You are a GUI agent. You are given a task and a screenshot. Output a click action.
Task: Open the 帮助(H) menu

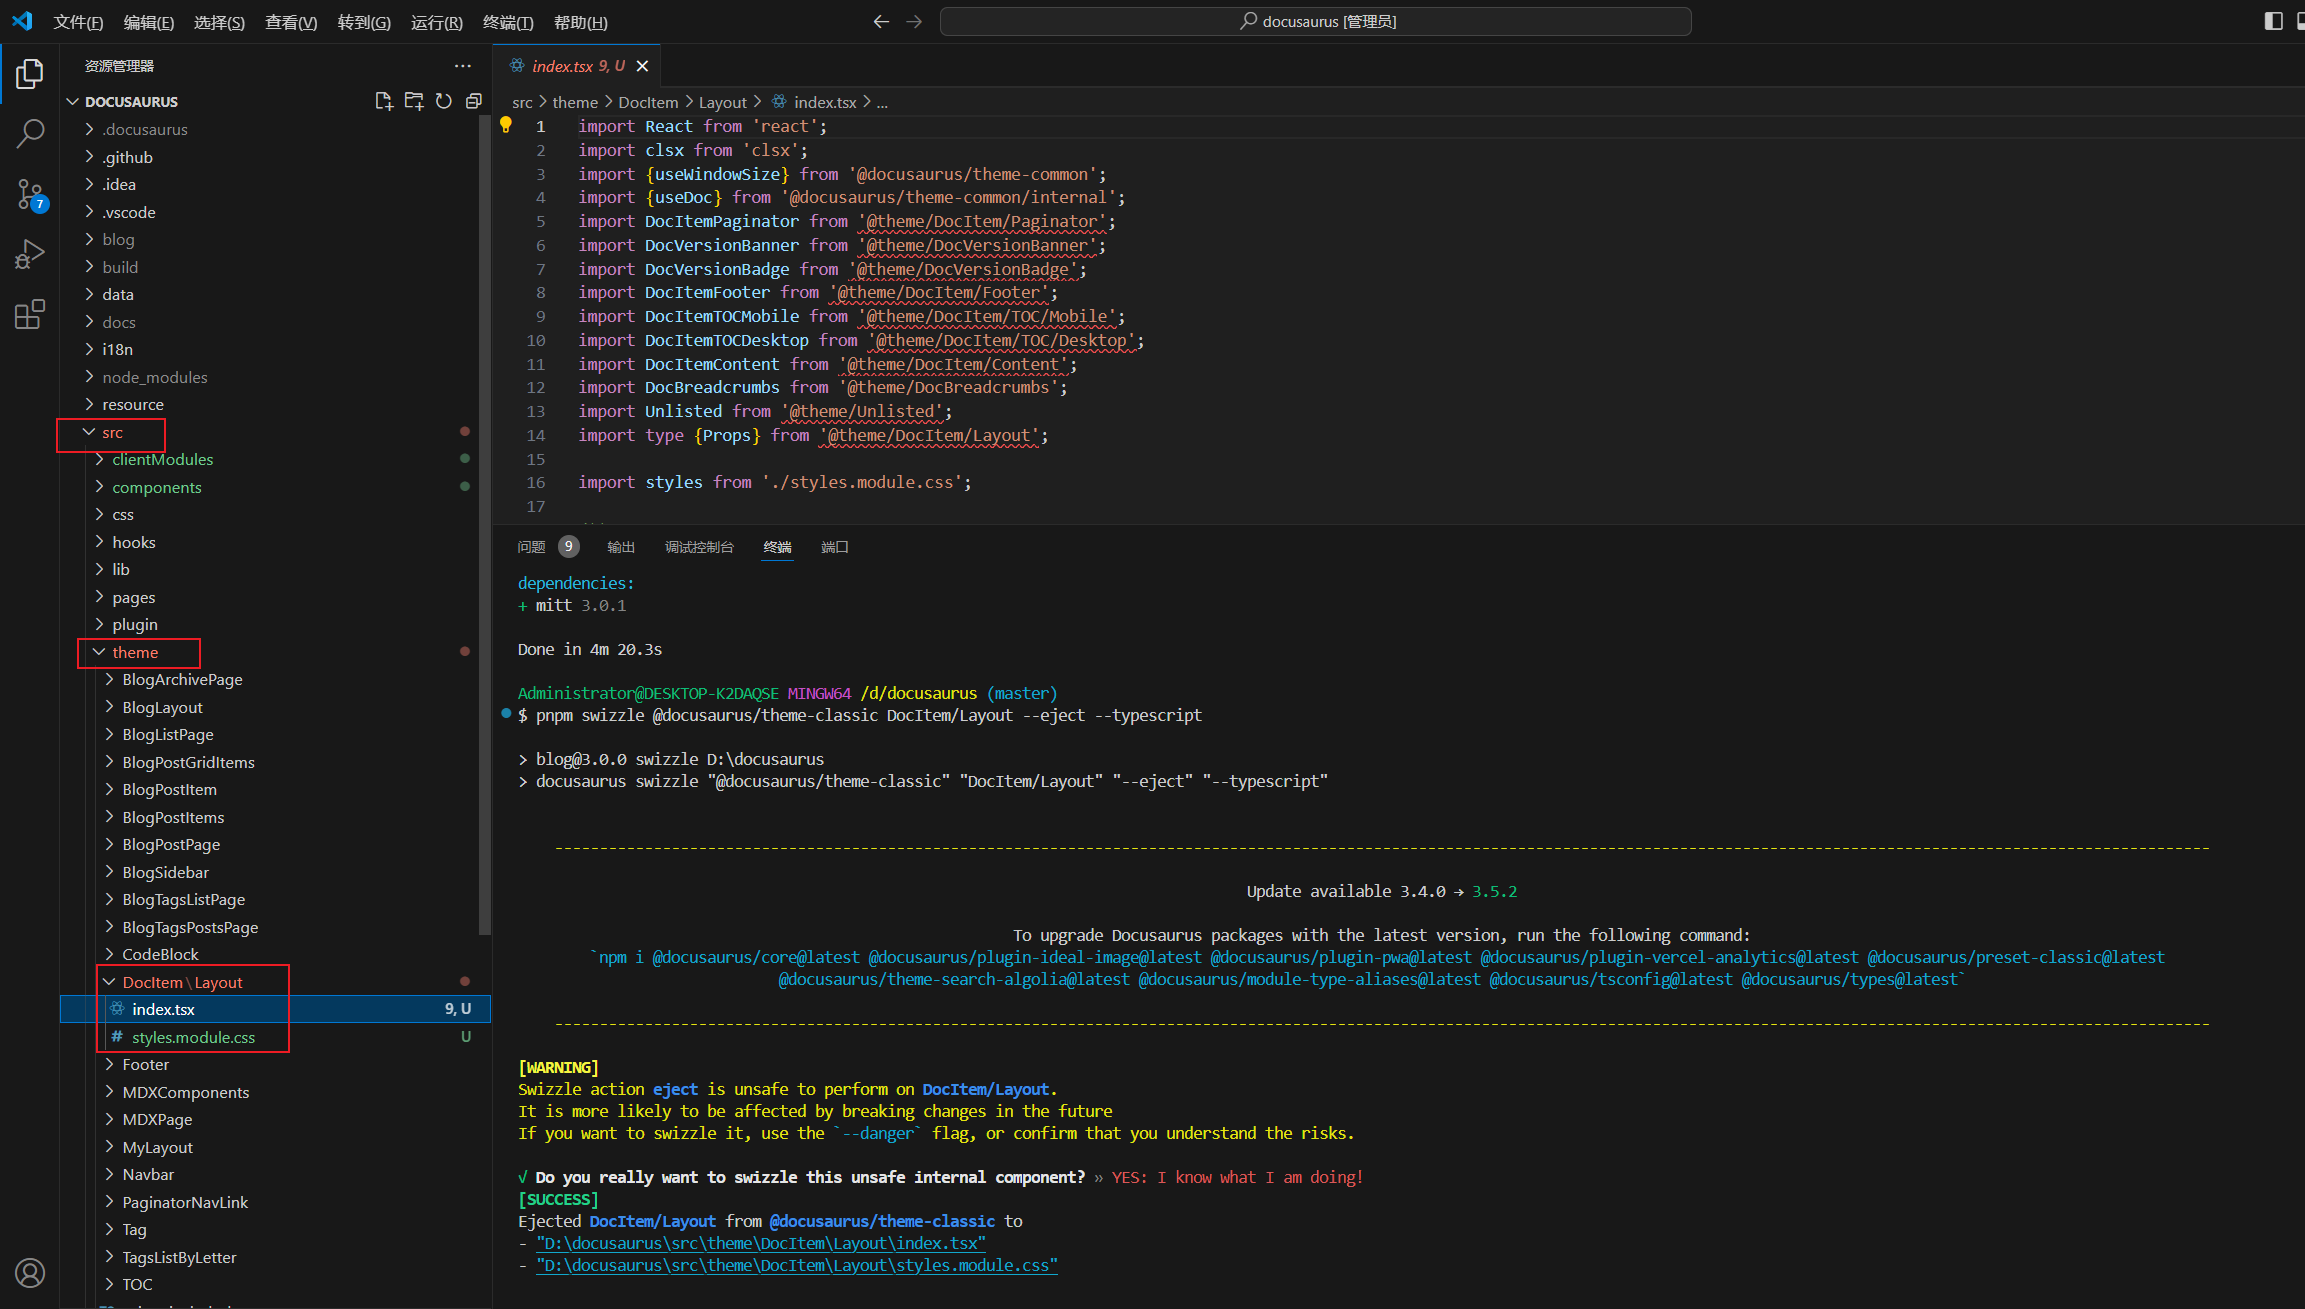pos(581,22)
